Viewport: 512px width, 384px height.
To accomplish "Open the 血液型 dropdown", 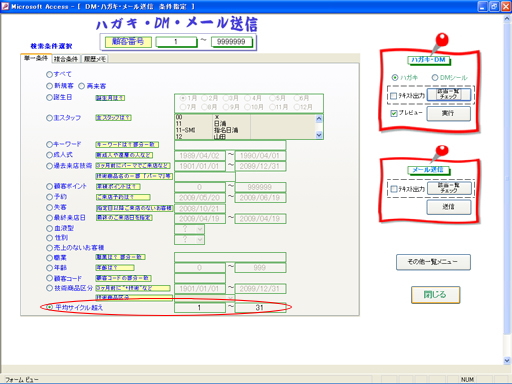I will click(200, 229).
